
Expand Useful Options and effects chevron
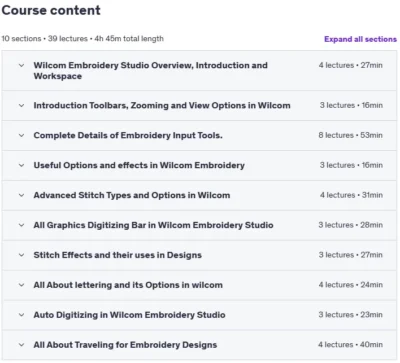[21, 165]
